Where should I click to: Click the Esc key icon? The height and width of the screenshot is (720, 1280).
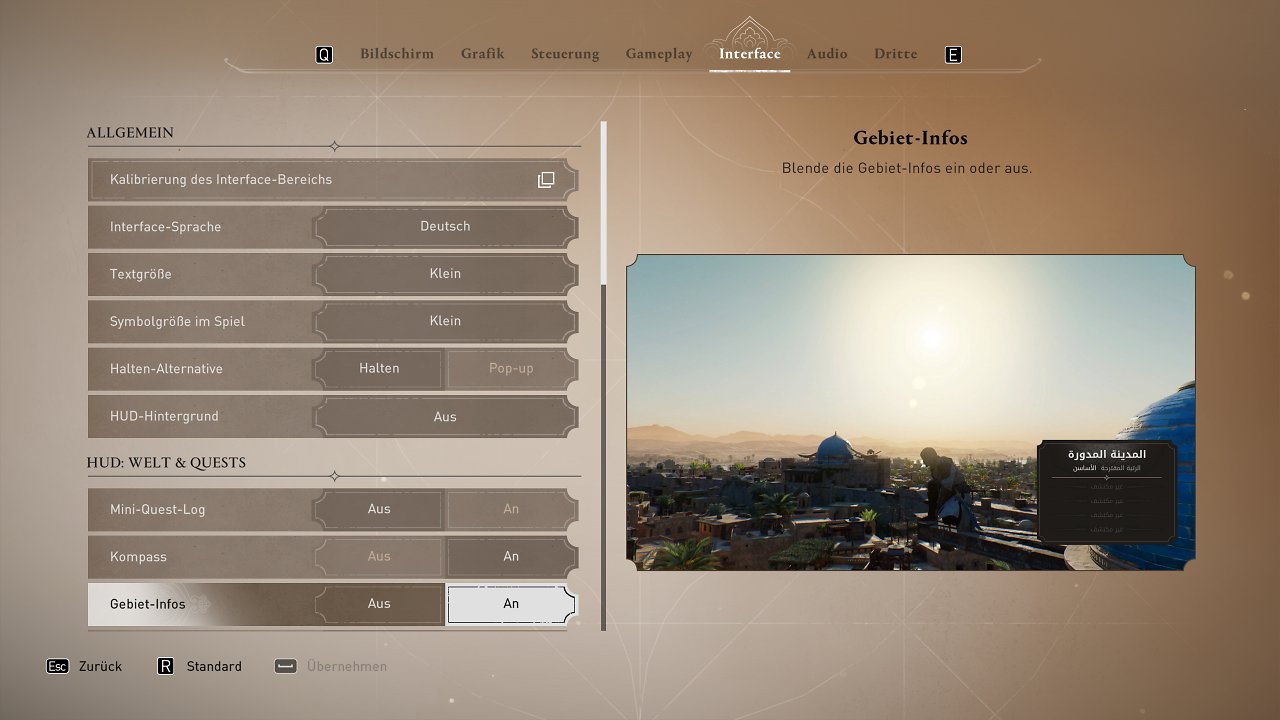tap(57, 666)
